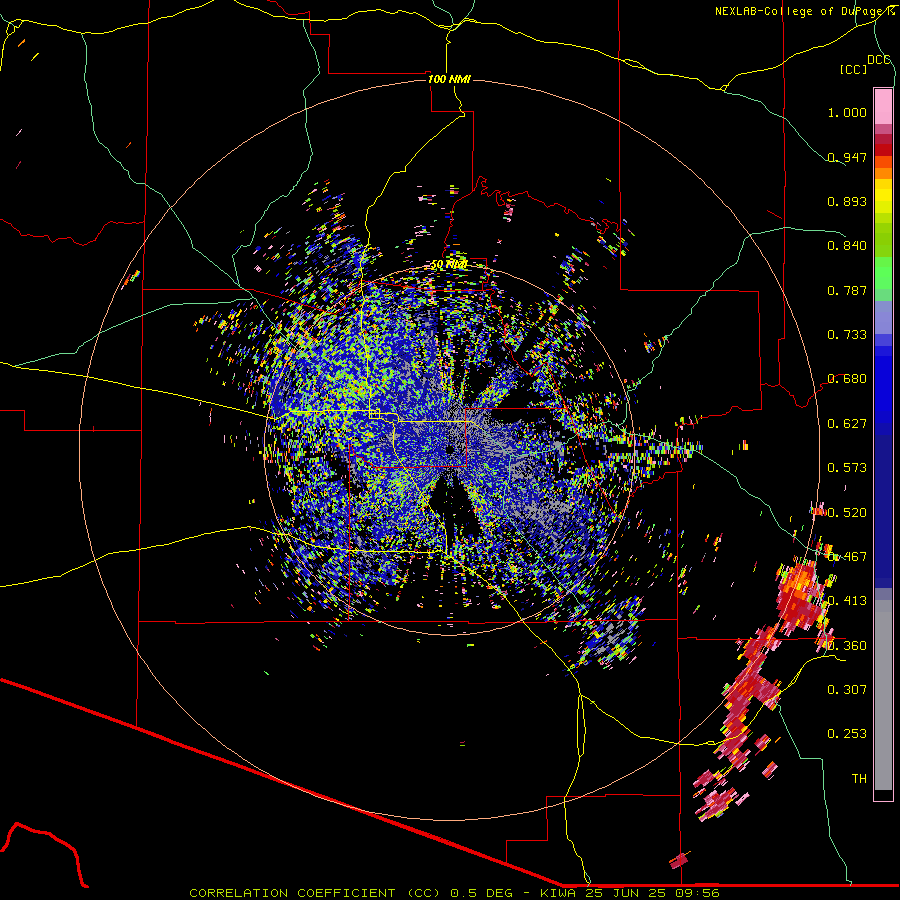Click the TH threshold label
This screenshot has height=900, width=900.
pyautogui.click(x=859, y=779)
